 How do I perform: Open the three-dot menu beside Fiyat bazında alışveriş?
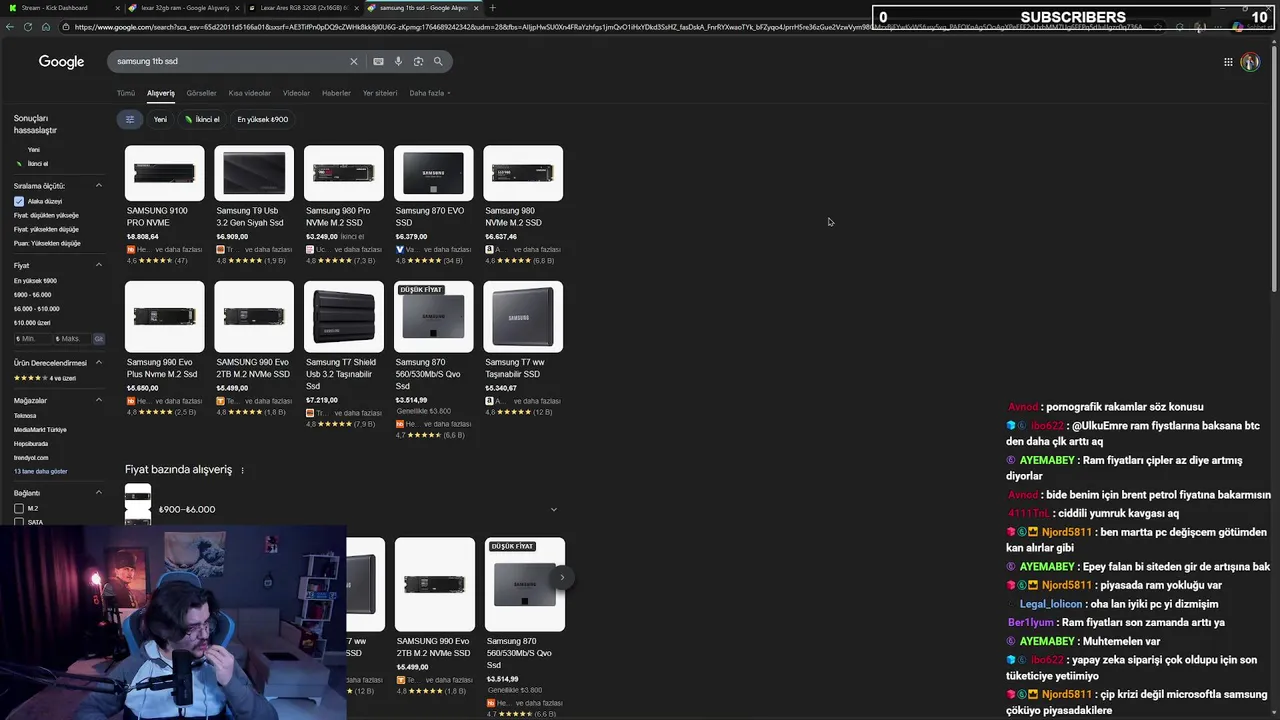pyautogui.click(x=242, y=470)
